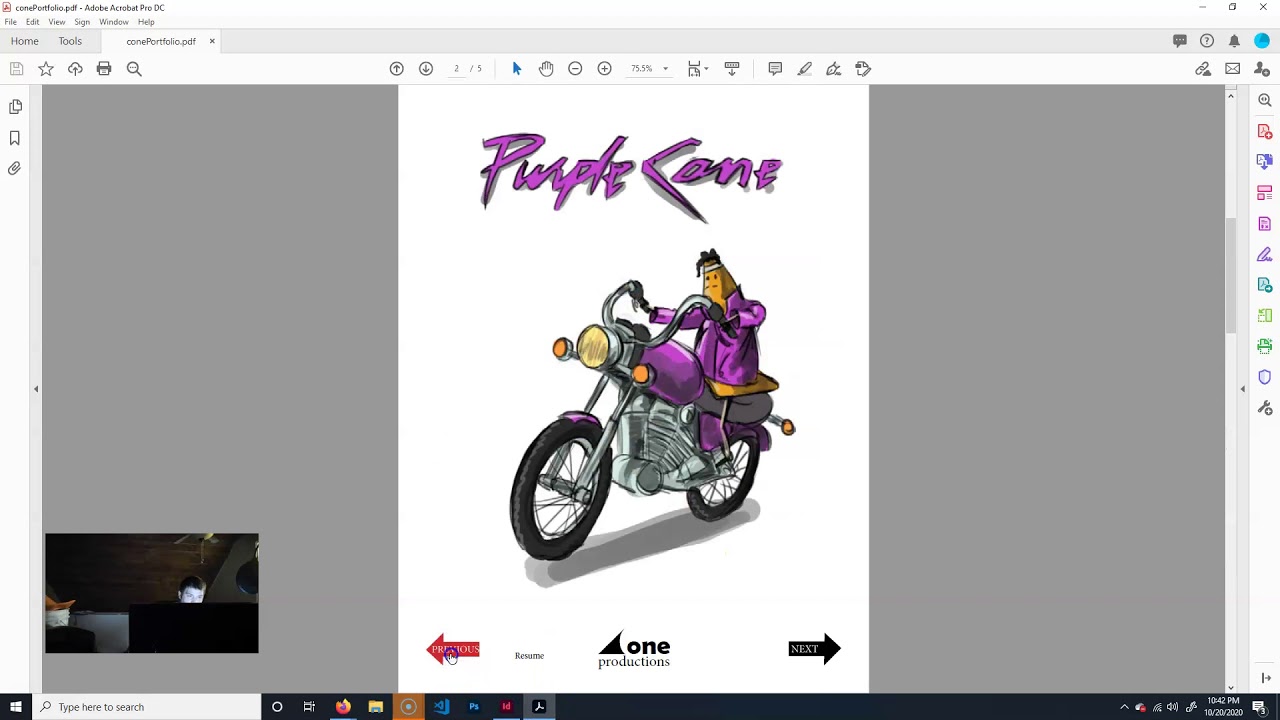Open find text magnifier icon
The height and width of the screenshot is (720, 1280).
pos(134,69)
